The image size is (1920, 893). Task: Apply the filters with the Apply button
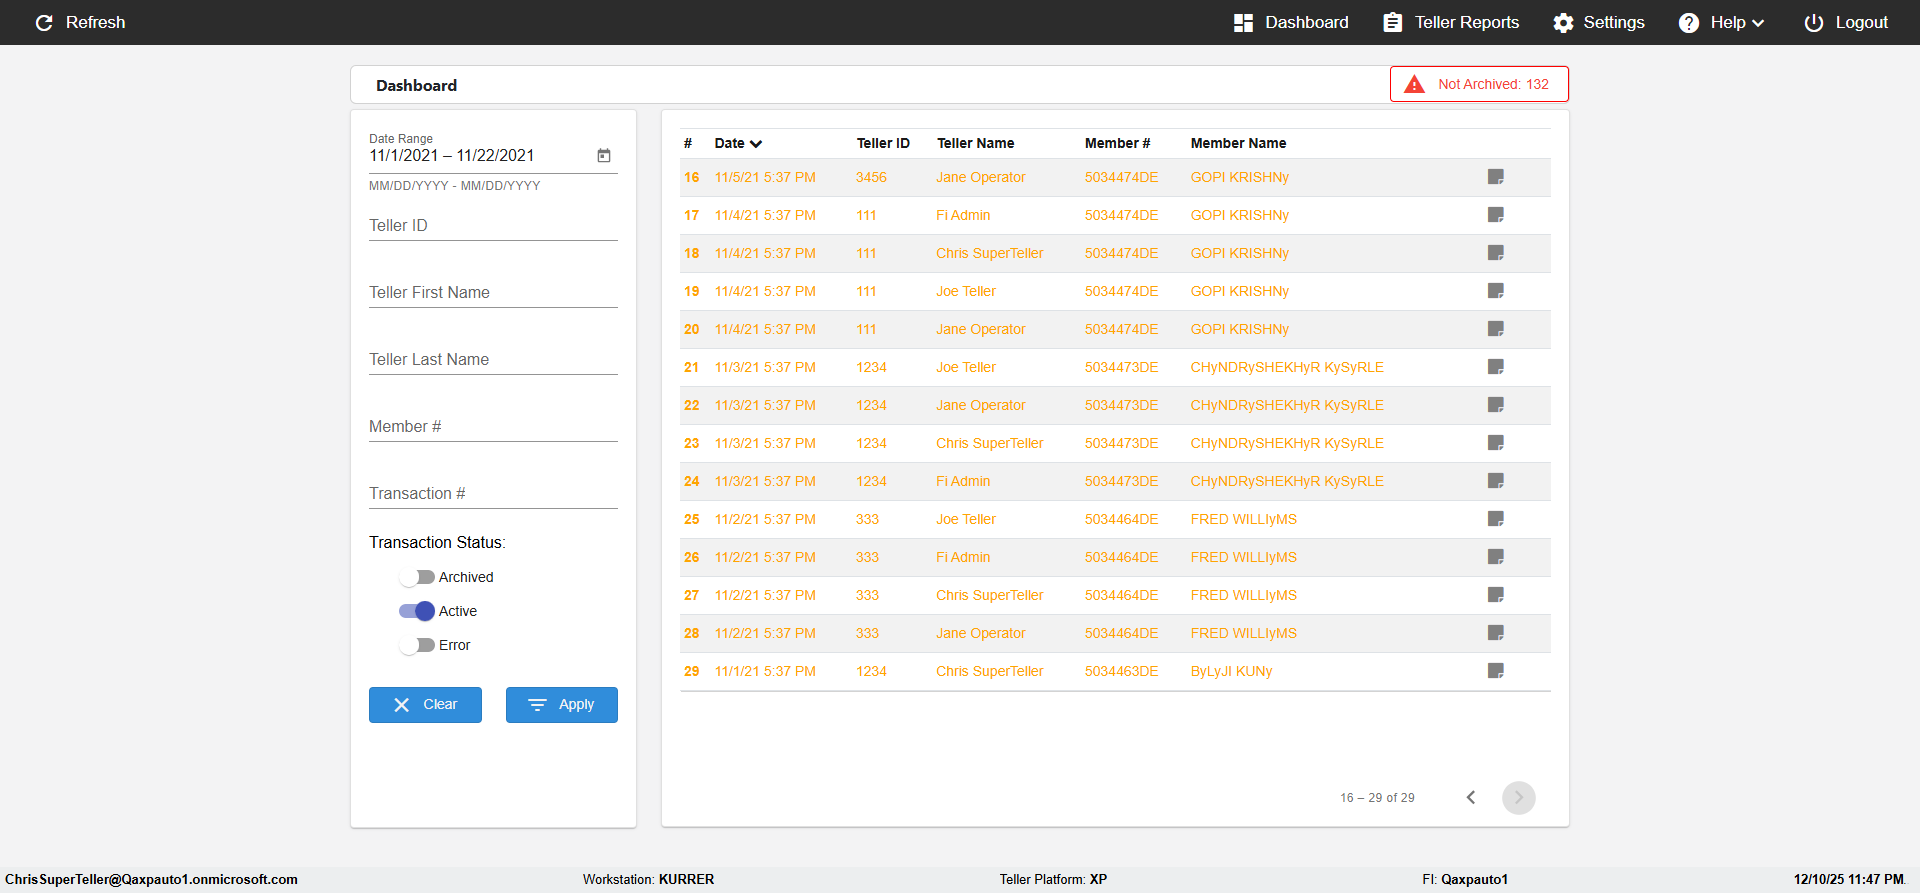coord(562,704)
